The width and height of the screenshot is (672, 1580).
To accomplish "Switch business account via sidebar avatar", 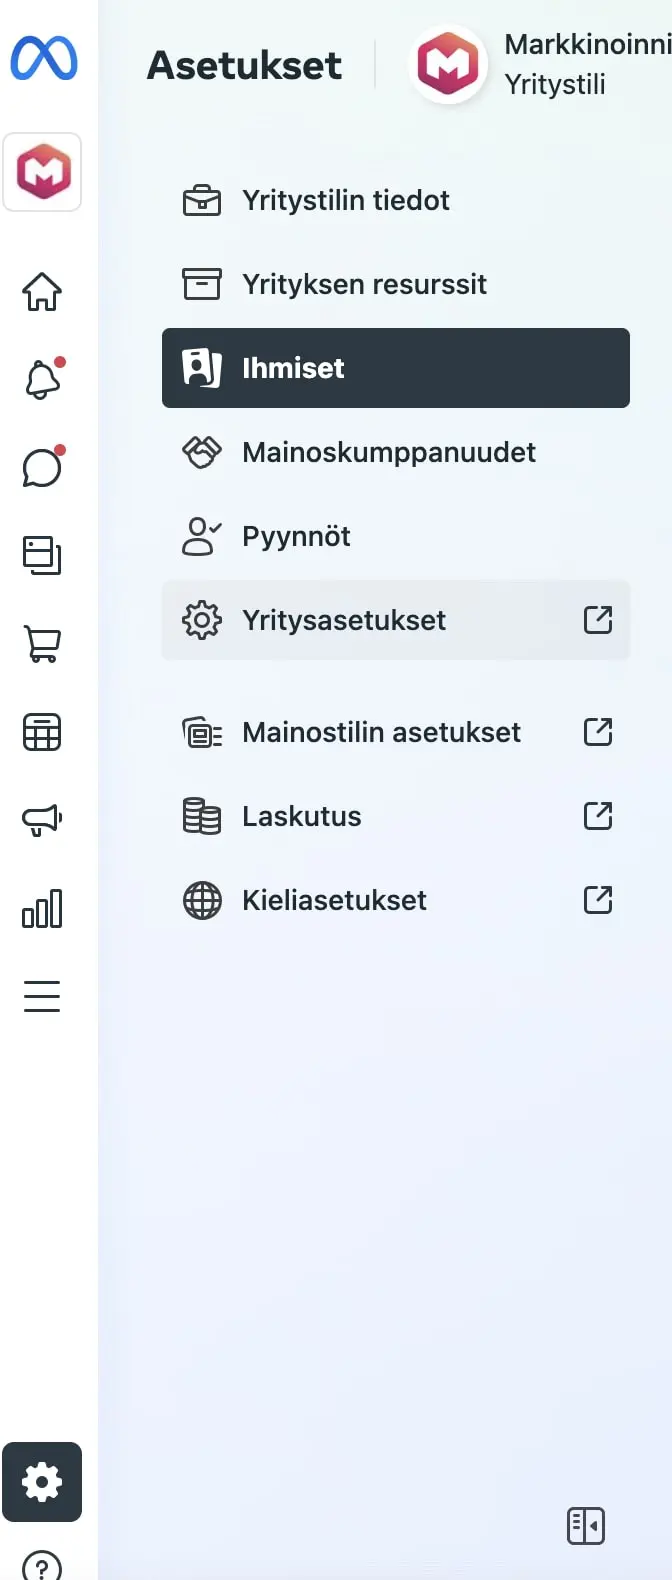I will 42,172.
